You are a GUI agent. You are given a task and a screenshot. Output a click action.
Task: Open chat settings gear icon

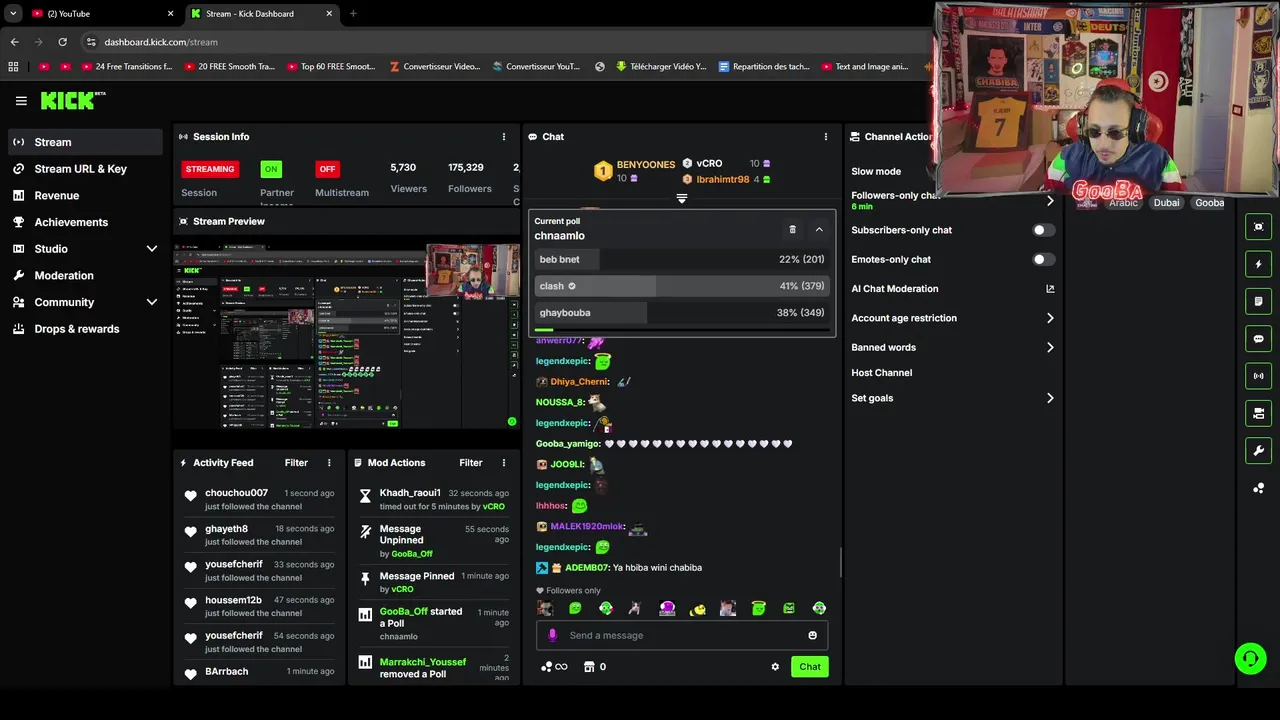pyautogui.click(x=775, y=667)
